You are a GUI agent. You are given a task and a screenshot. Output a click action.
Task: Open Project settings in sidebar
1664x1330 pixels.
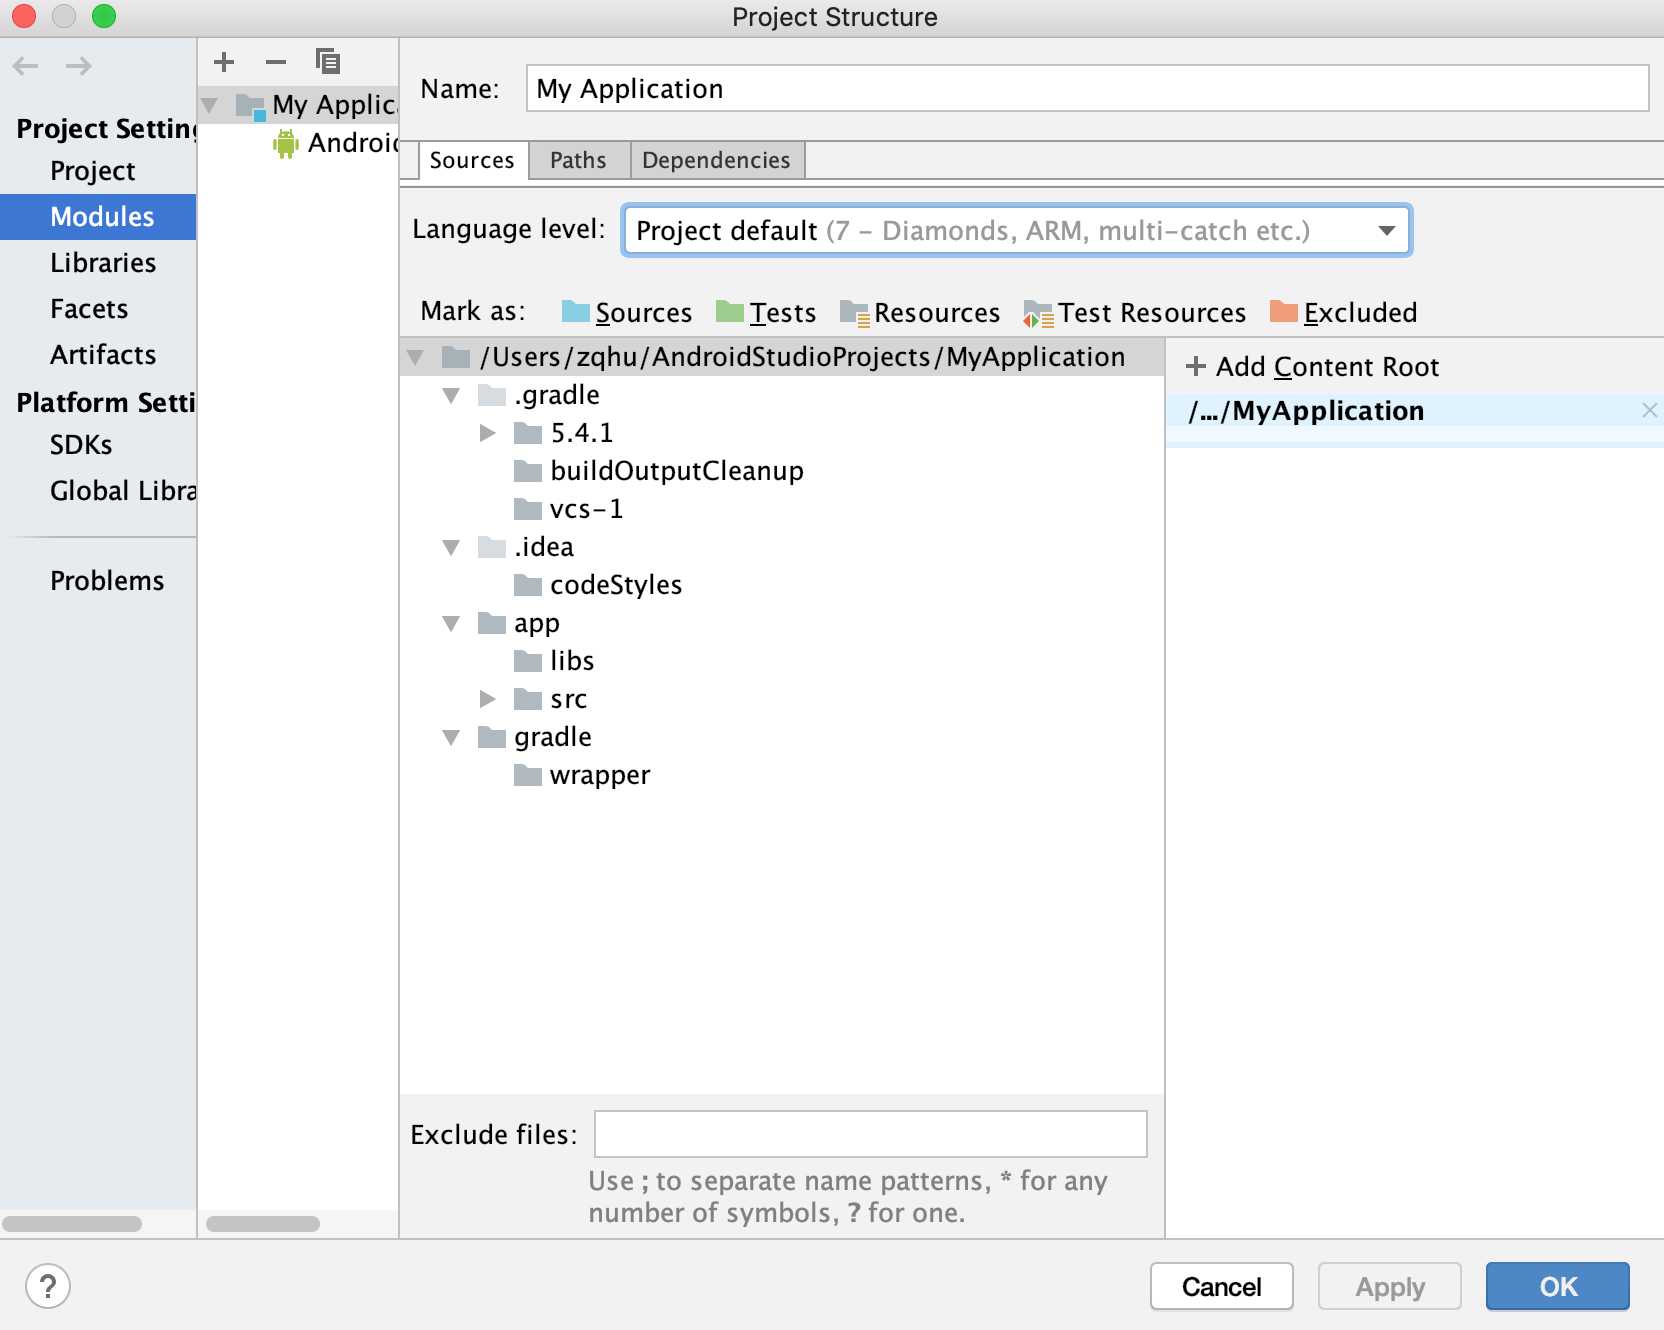tap(92, 171)
